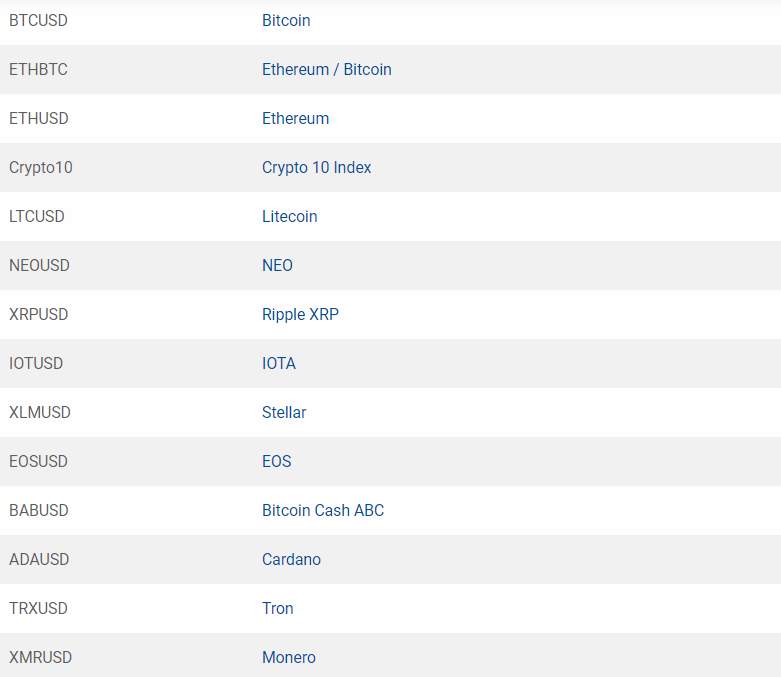Open the EOS link
Viewport: 781px width, 677px height.
tap(276, 461)
